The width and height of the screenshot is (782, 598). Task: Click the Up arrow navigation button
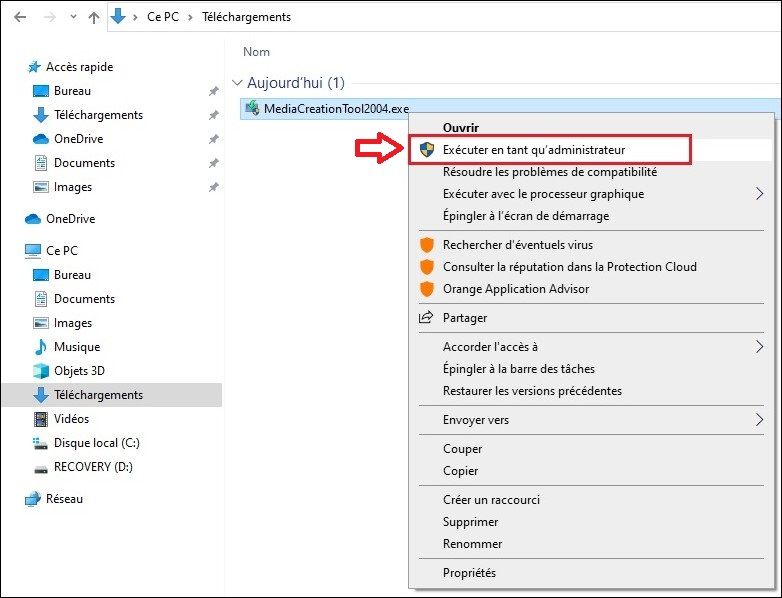point(94,17)
